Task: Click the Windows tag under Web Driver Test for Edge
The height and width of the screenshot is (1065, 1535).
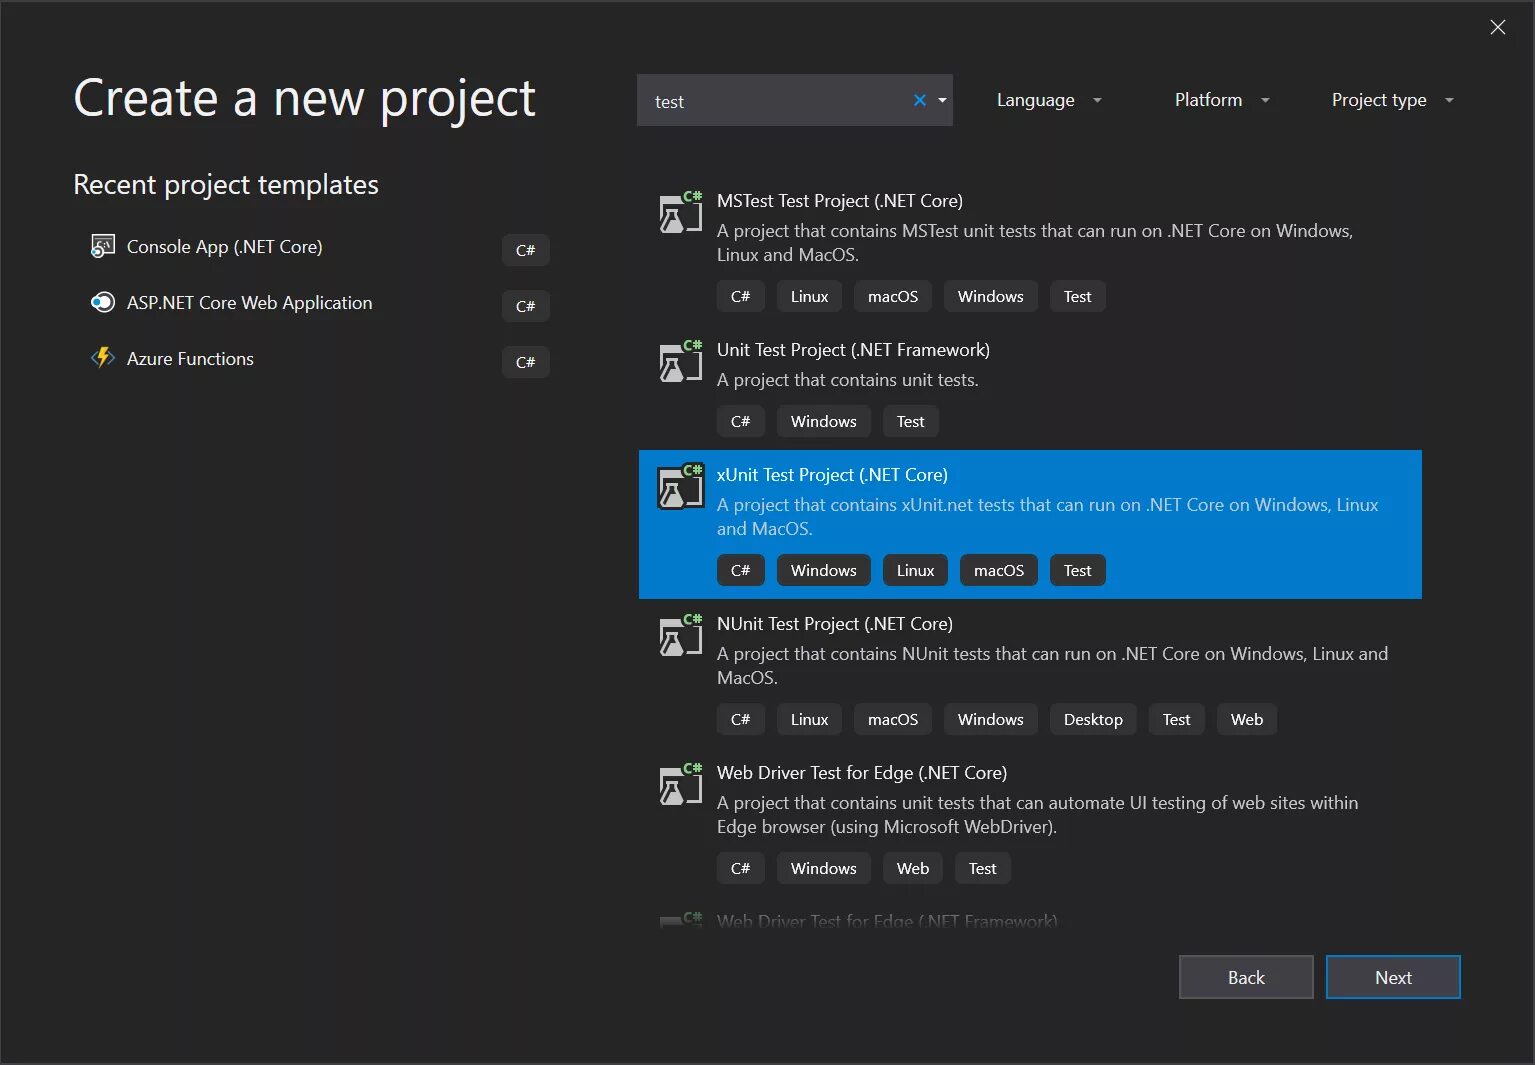Action: pos(823,868)
